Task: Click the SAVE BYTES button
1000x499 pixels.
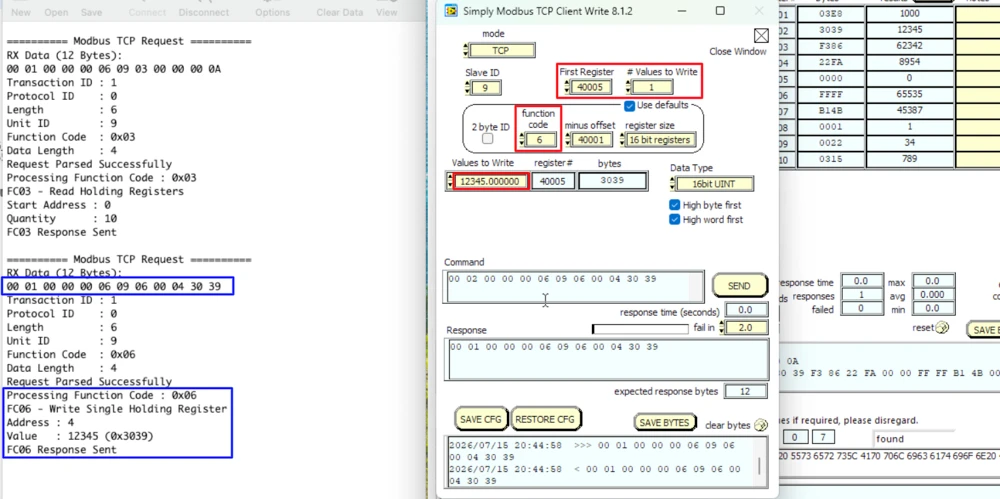Action: click(664, 422)
